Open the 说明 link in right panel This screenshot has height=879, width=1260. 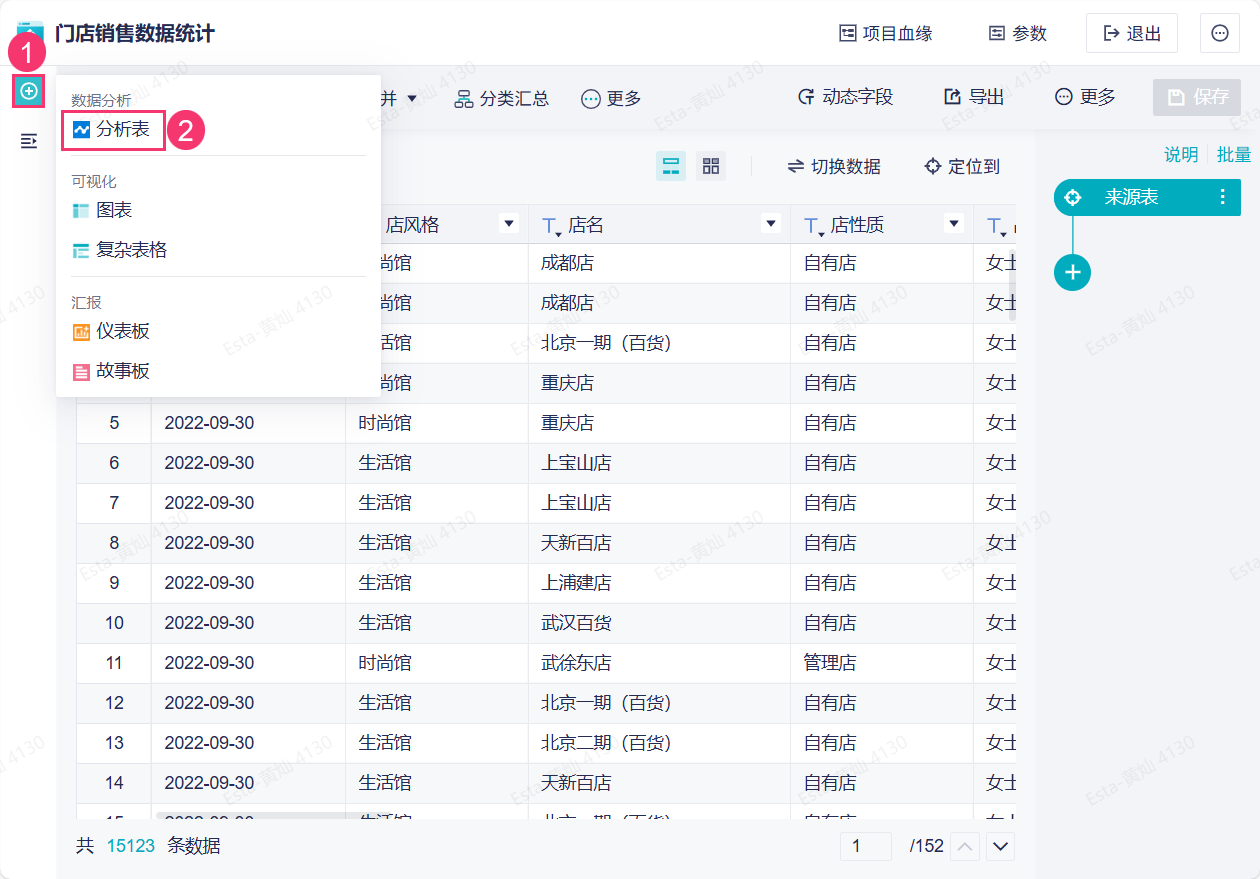pos(1181,154)
